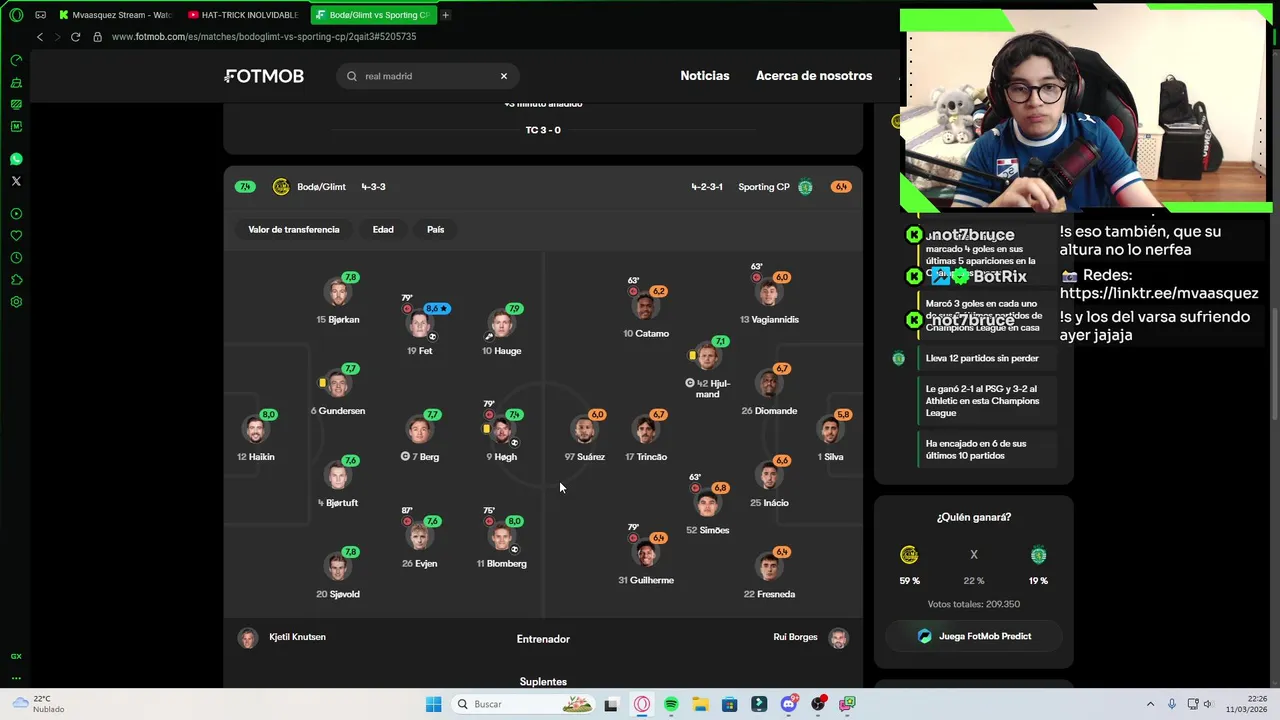
Task: Open coach Rui Borges profile
Action: [x=810, y=637]
